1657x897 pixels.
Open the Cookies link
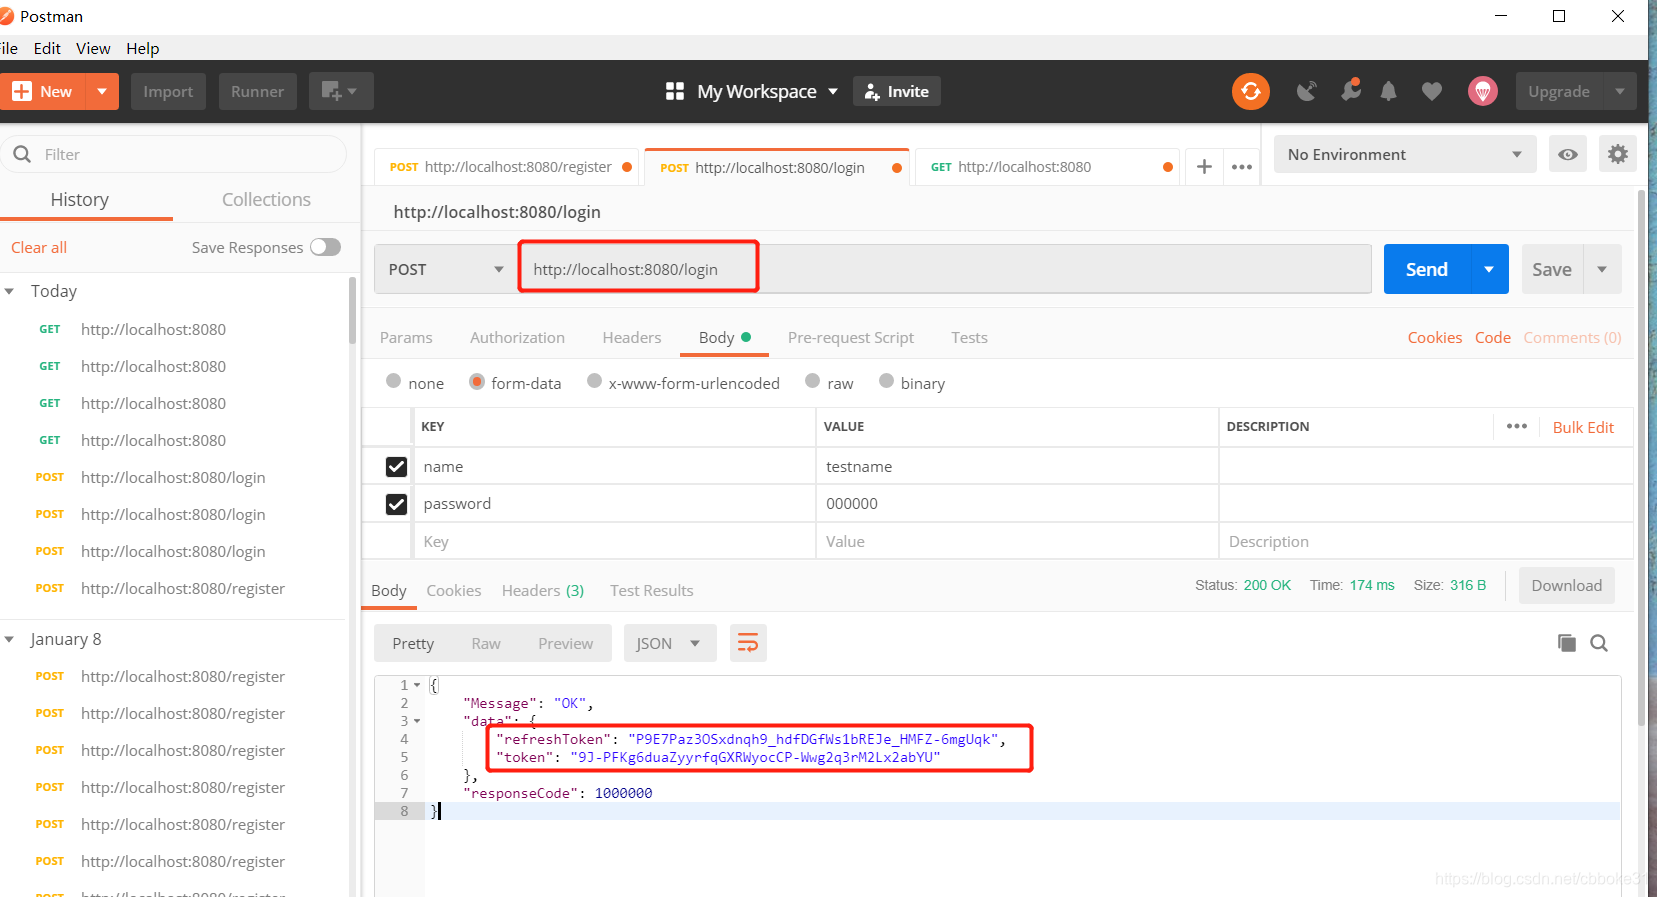click(1434, 337)
